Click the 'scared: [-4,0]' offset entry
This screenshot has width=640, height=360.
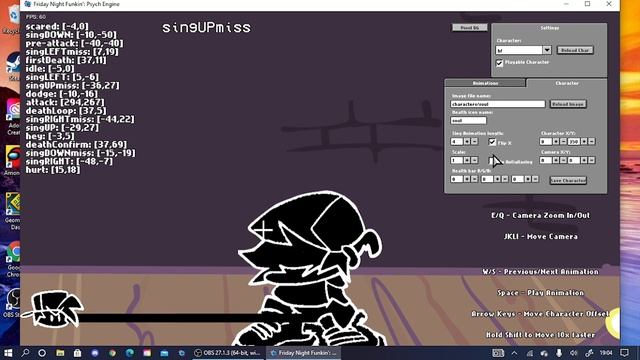click(x=57, y=27)
